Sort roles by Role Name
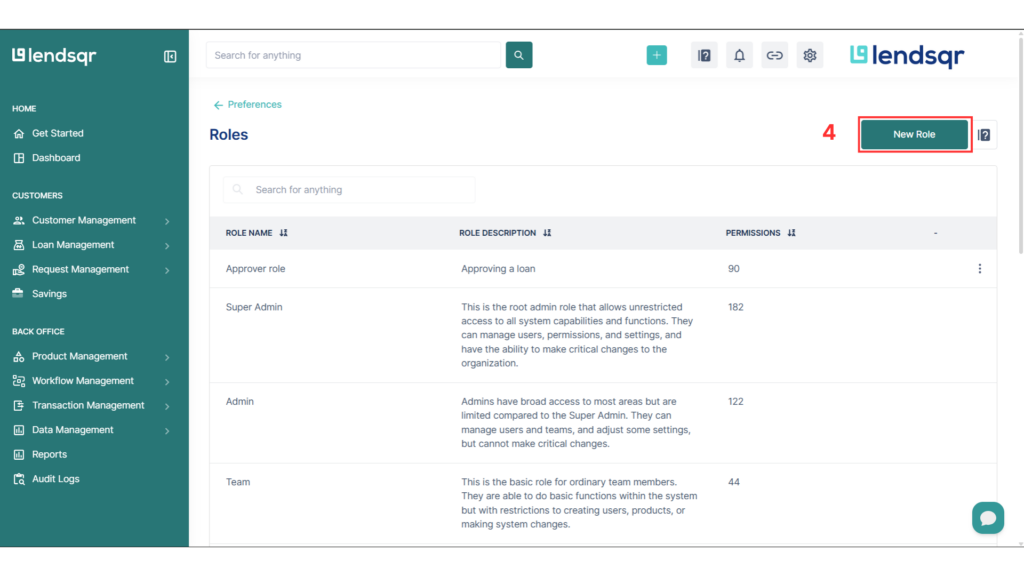 [286, 232]
